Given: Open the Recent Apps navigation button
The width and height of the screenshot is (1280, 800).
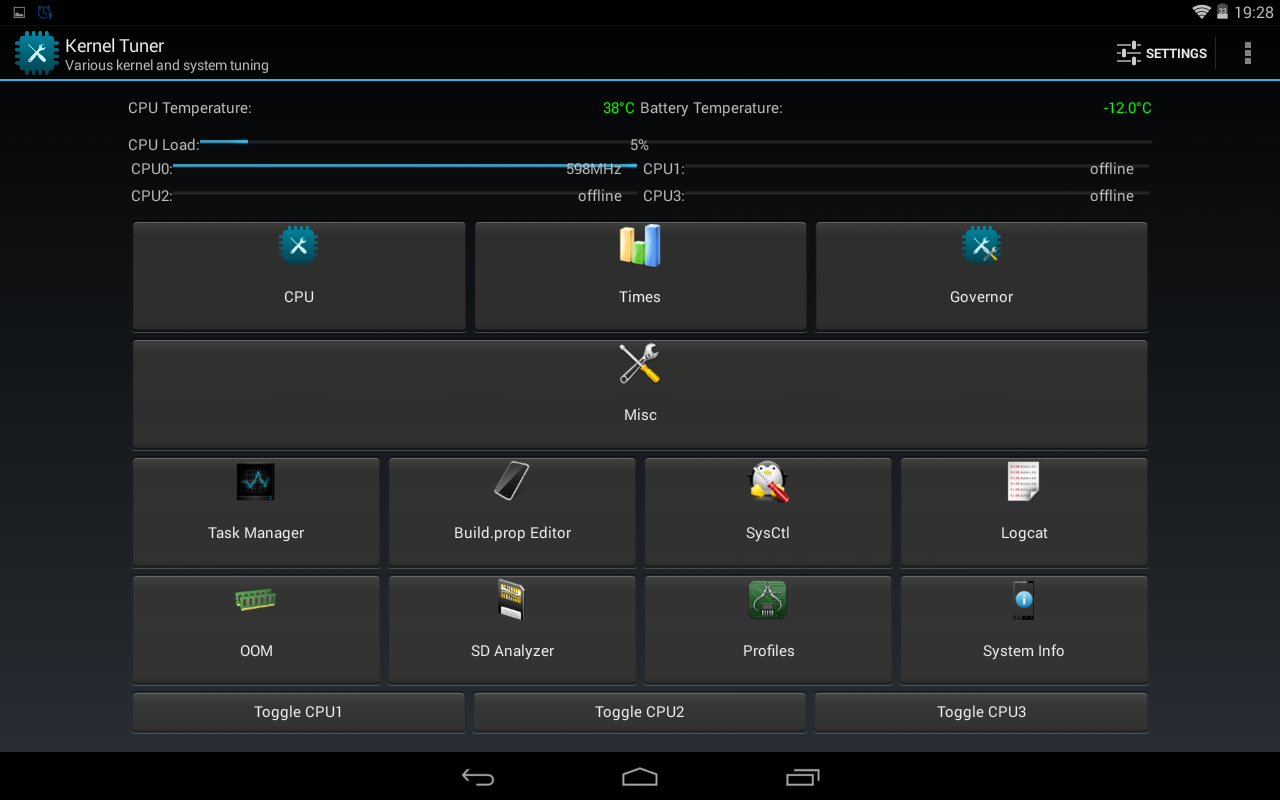Looking at the screenshot, I should click(802, 777).
